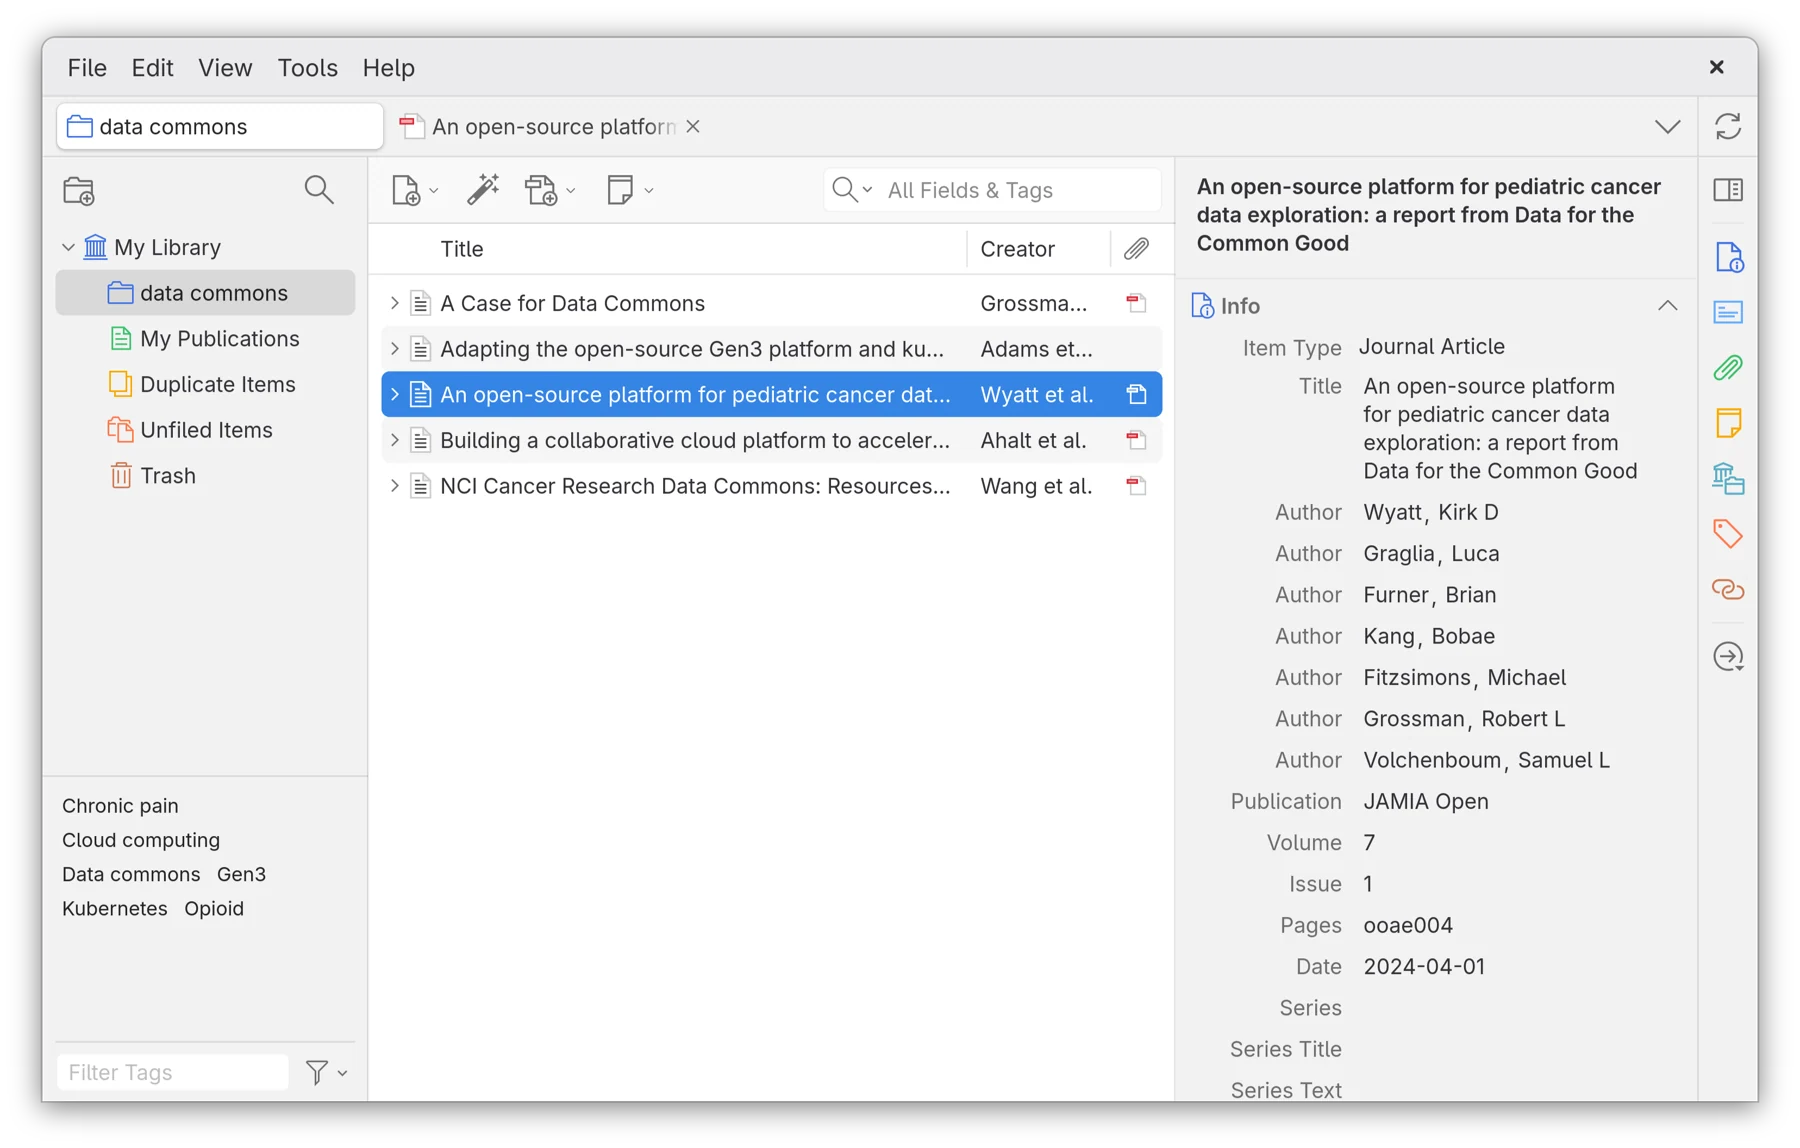Collapse the My Library tree
The image size is (1800, 1148).
tap(68, 247)
